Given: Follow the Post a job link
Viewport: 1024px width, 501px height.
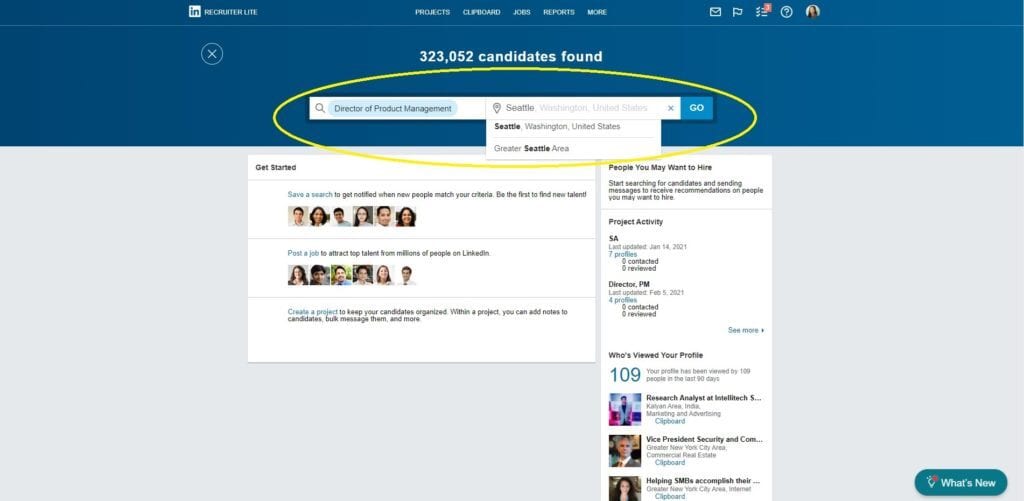Looking at the screenshot, I should coord(303,253).
